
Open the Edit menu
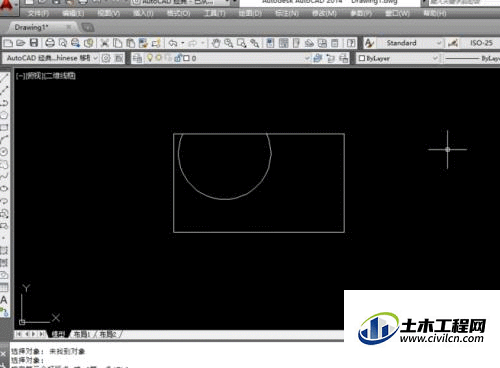pos(73,14)
